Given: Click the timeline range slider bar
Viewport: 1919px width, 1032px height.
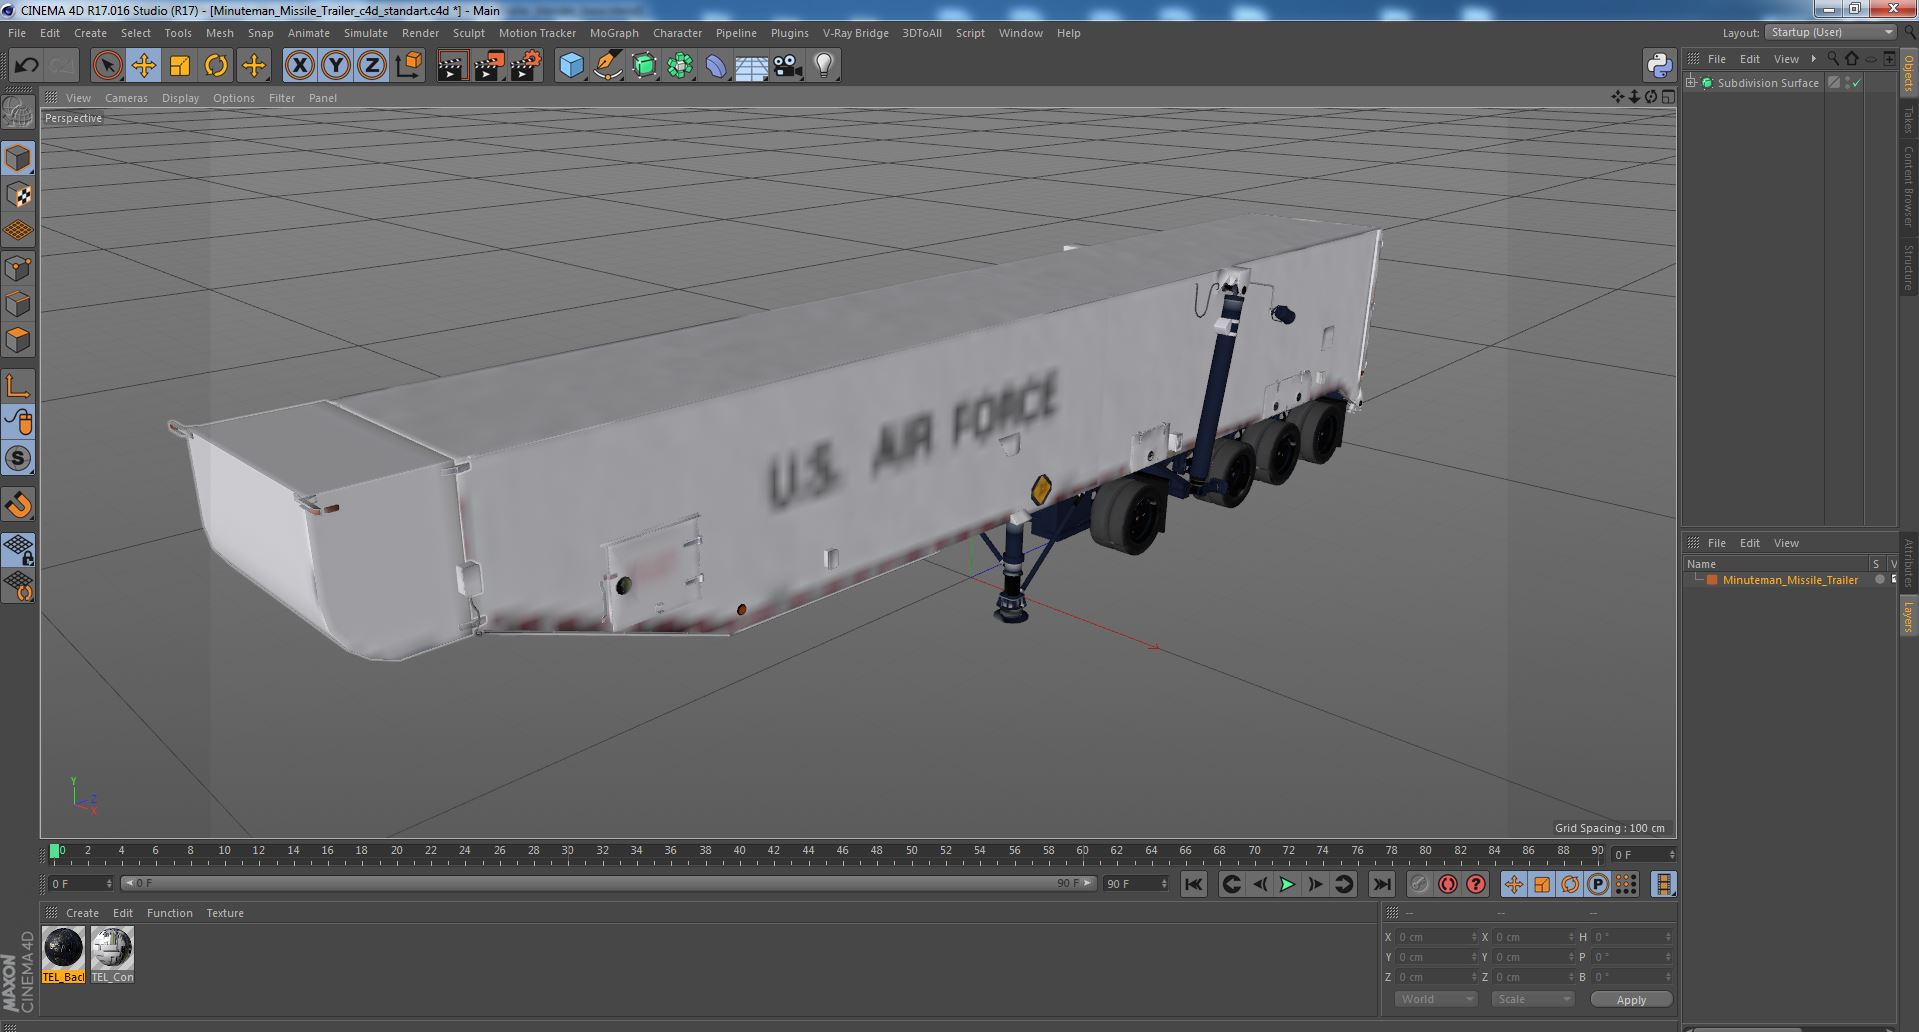Looking at the screenshot, I should click(x=607, y=884).
